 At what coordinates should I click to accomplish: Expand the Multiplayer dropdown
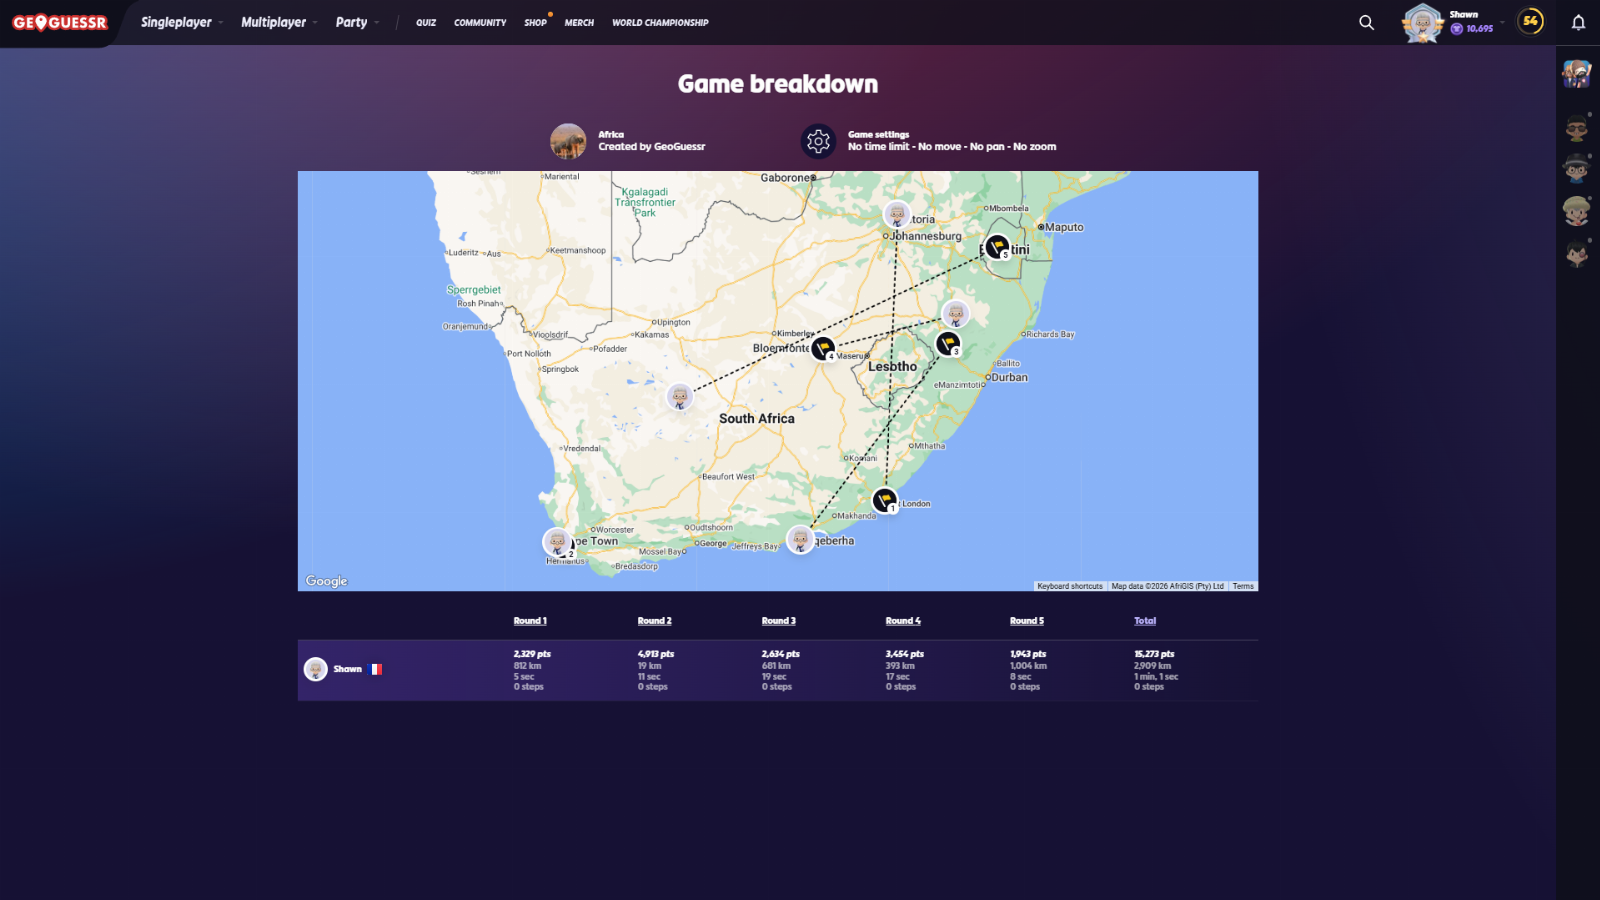278,22
